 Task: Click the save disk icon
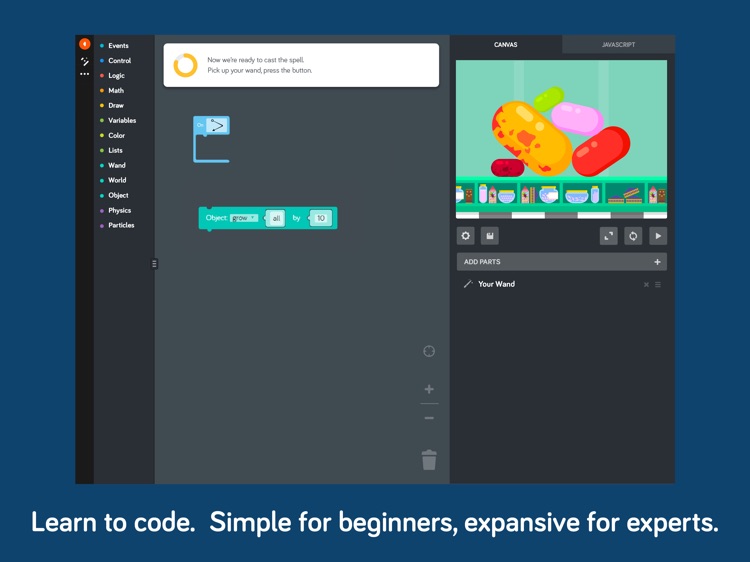490,236
